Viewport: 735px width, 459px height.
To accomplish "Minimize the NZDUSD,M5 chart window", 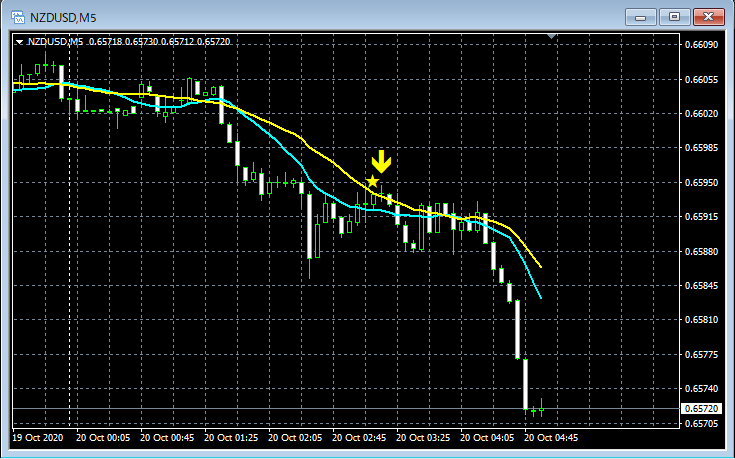I will pyautogui.click(x=640, y=17).
